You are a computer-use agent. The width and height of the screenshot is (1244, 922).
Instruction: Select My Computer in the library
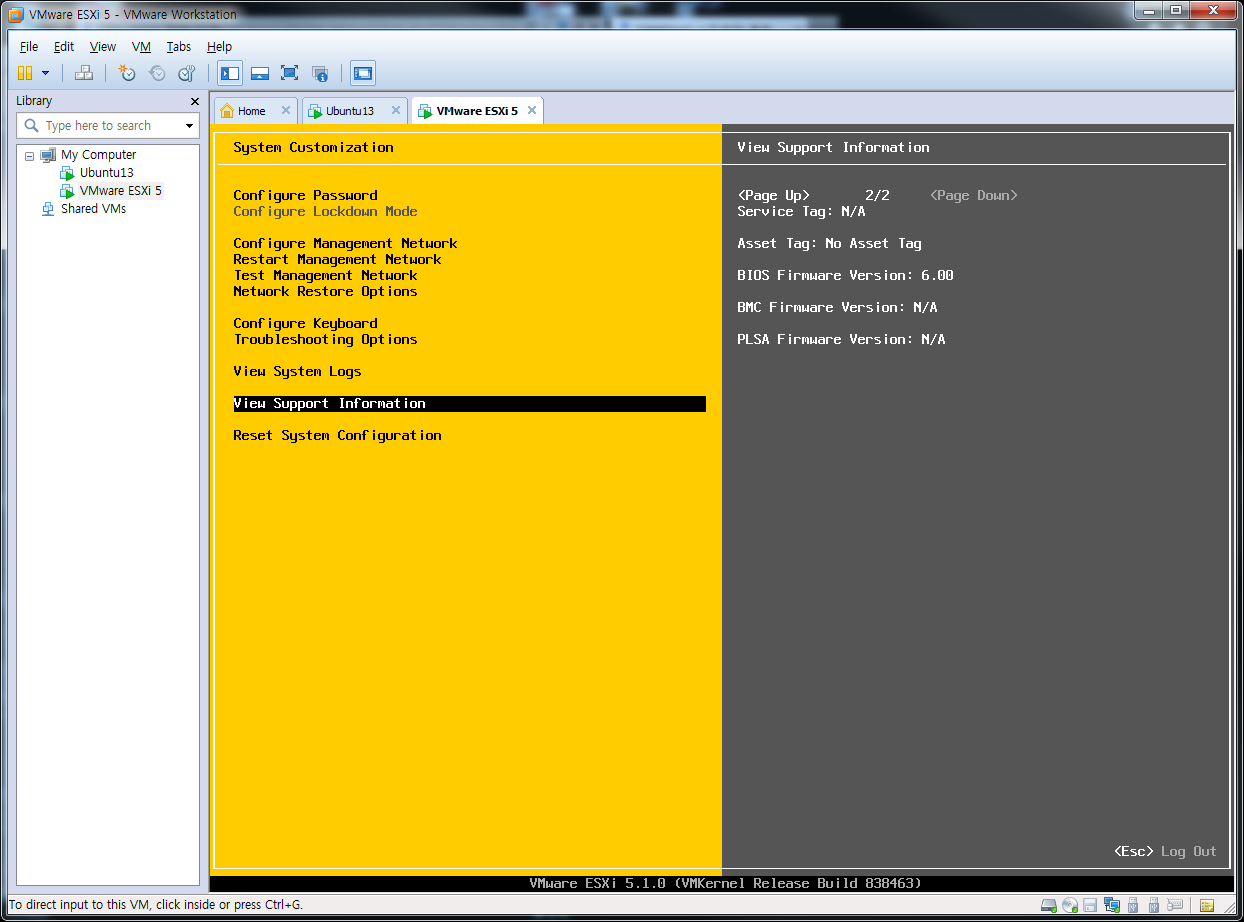point(98,154)
